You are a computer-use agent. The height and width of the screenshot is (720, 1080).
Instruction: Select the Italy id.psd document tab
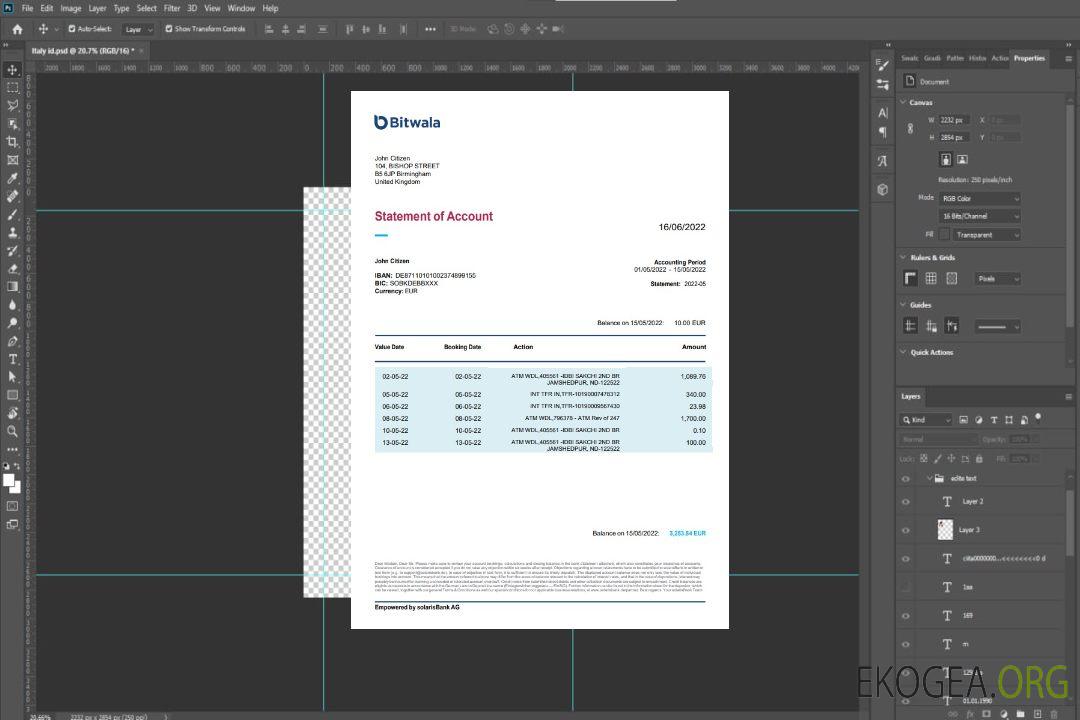[81, 50]
